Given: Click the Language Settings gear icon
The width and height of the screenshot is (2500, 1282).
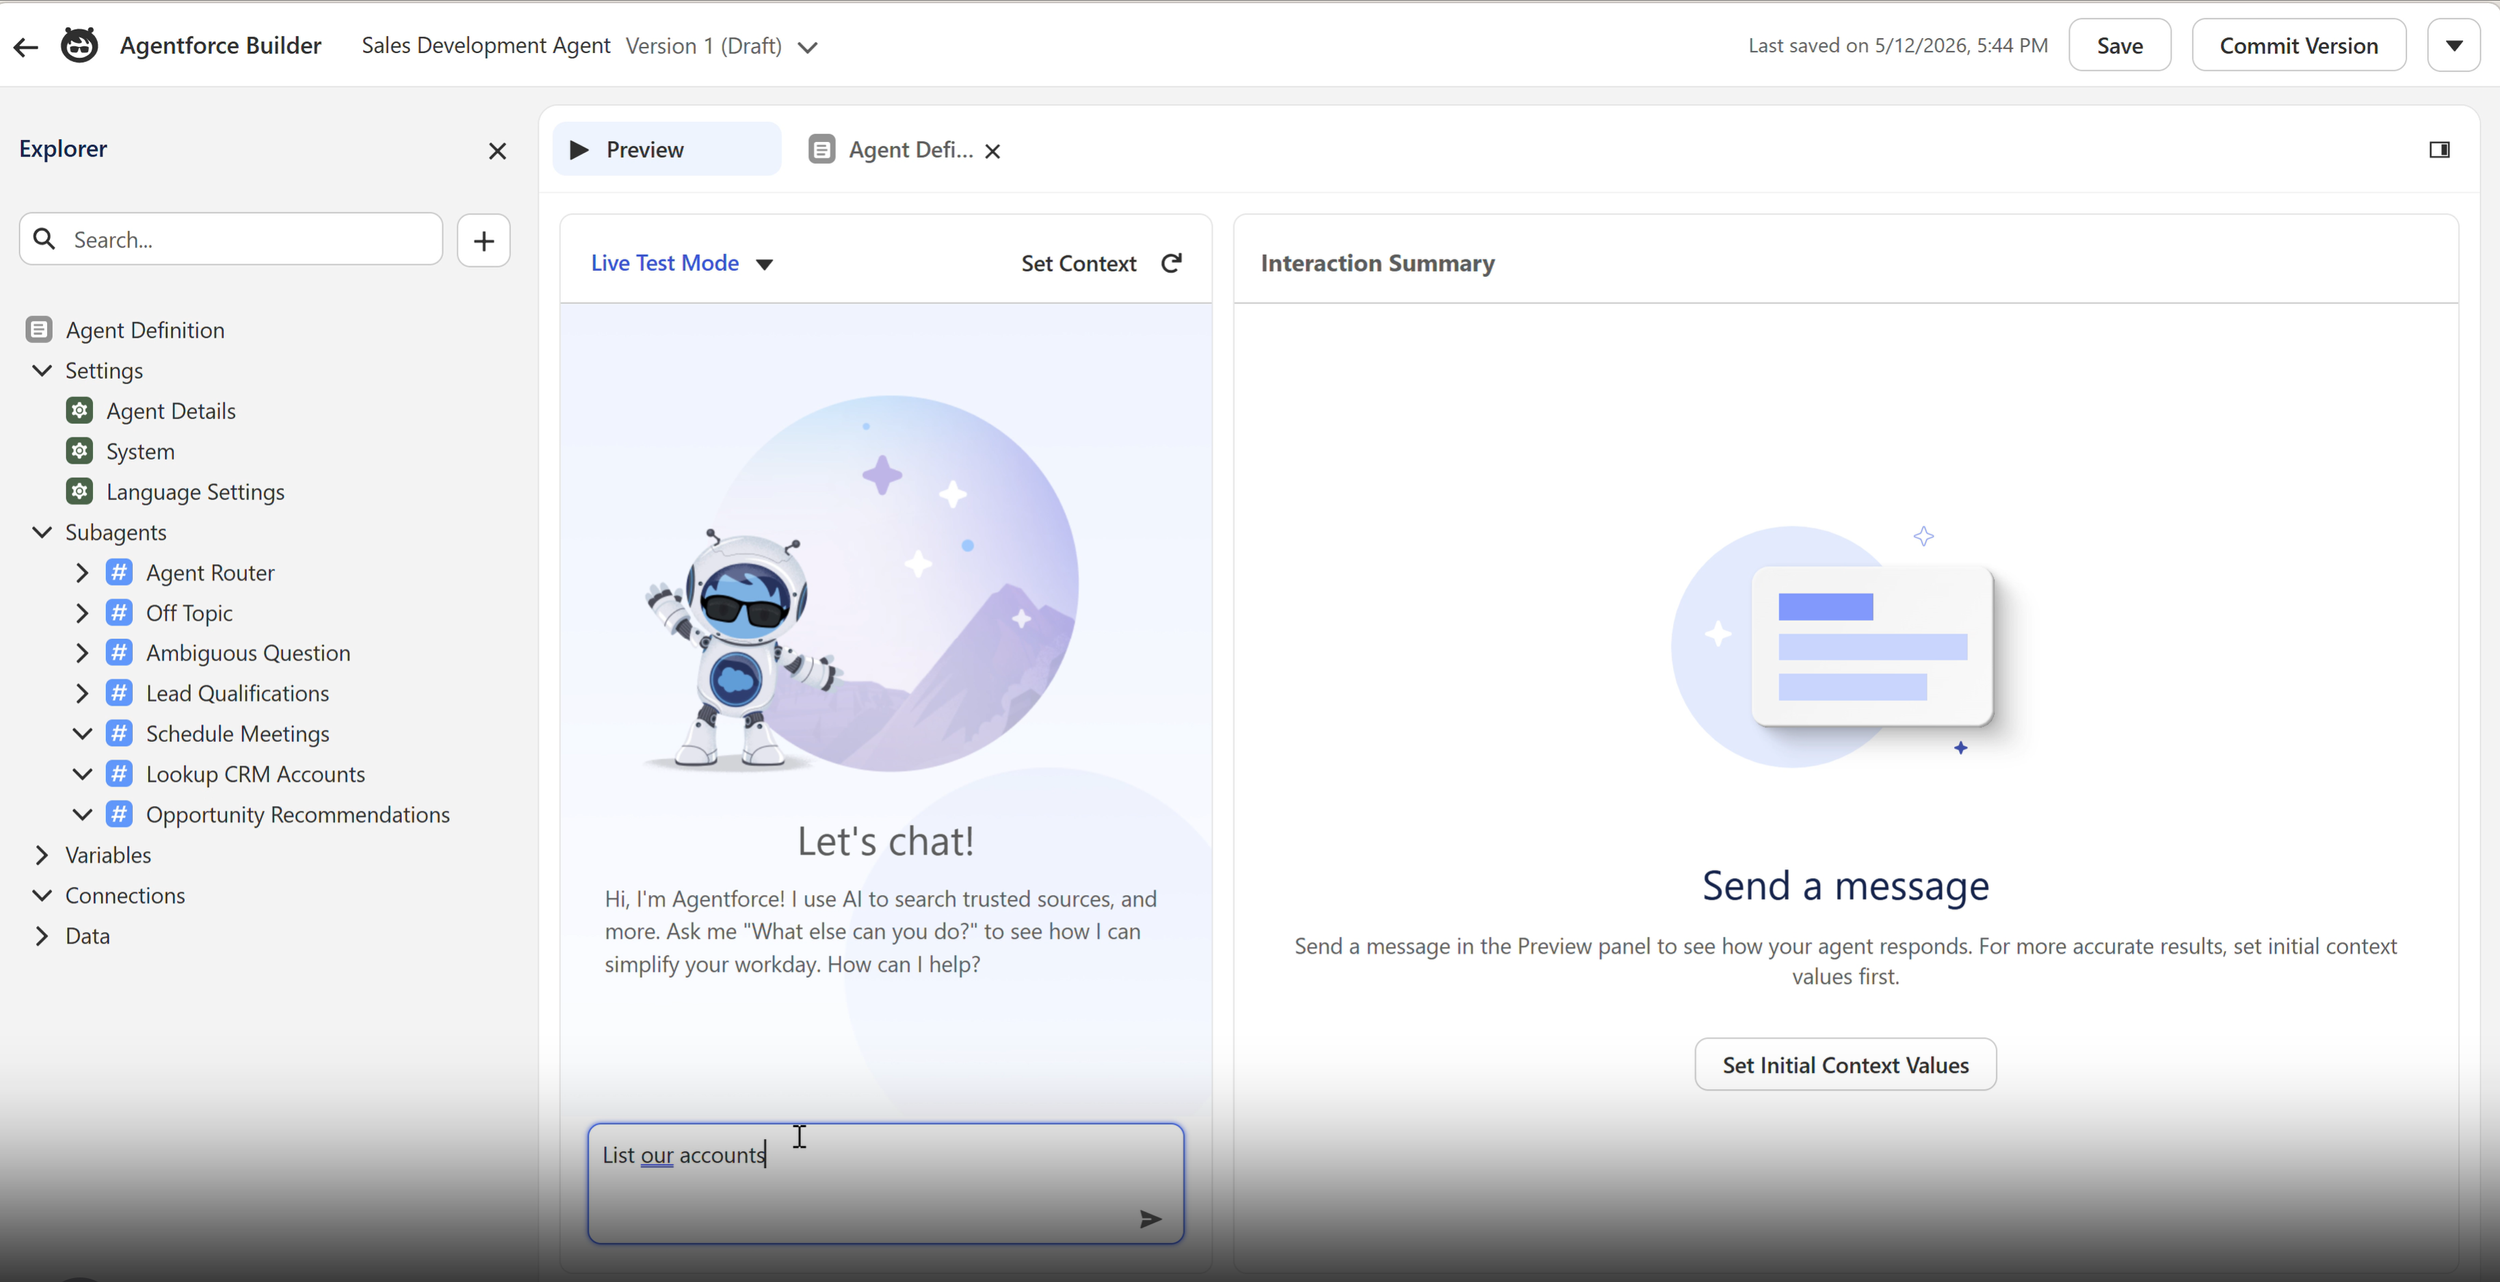Looking at the screenshot, I should click(x=80, y=491).
